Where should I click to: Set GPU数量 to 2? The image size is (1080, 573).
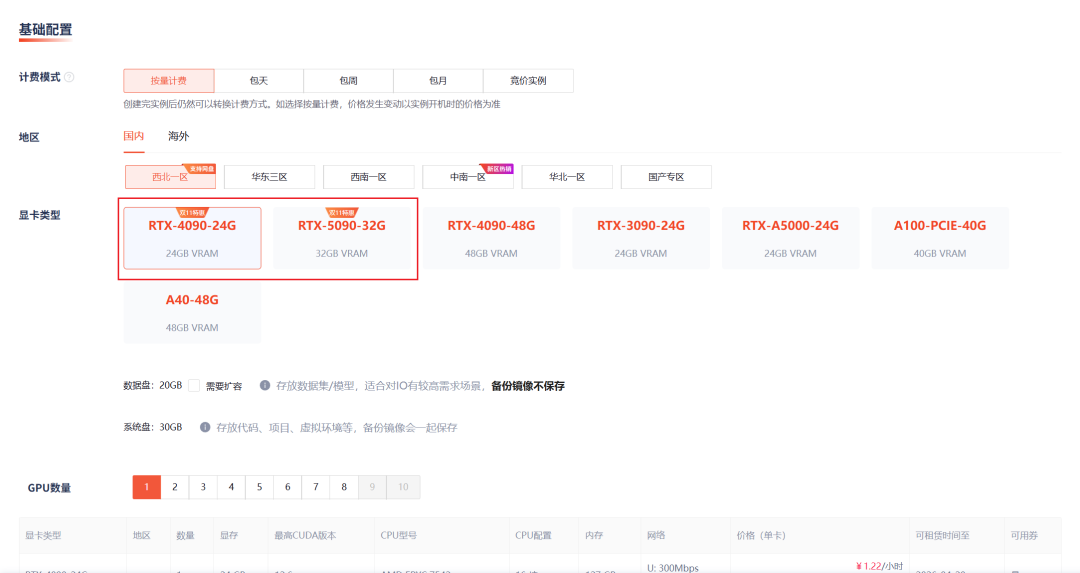(x=175, y=487)
